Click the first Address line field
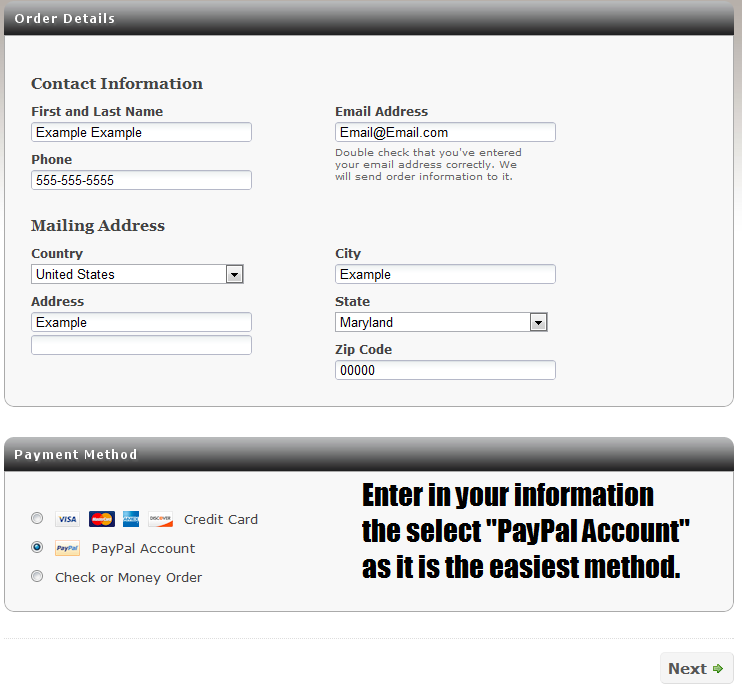The width and height of the screenshot is (742, 691). pos(141,322)
